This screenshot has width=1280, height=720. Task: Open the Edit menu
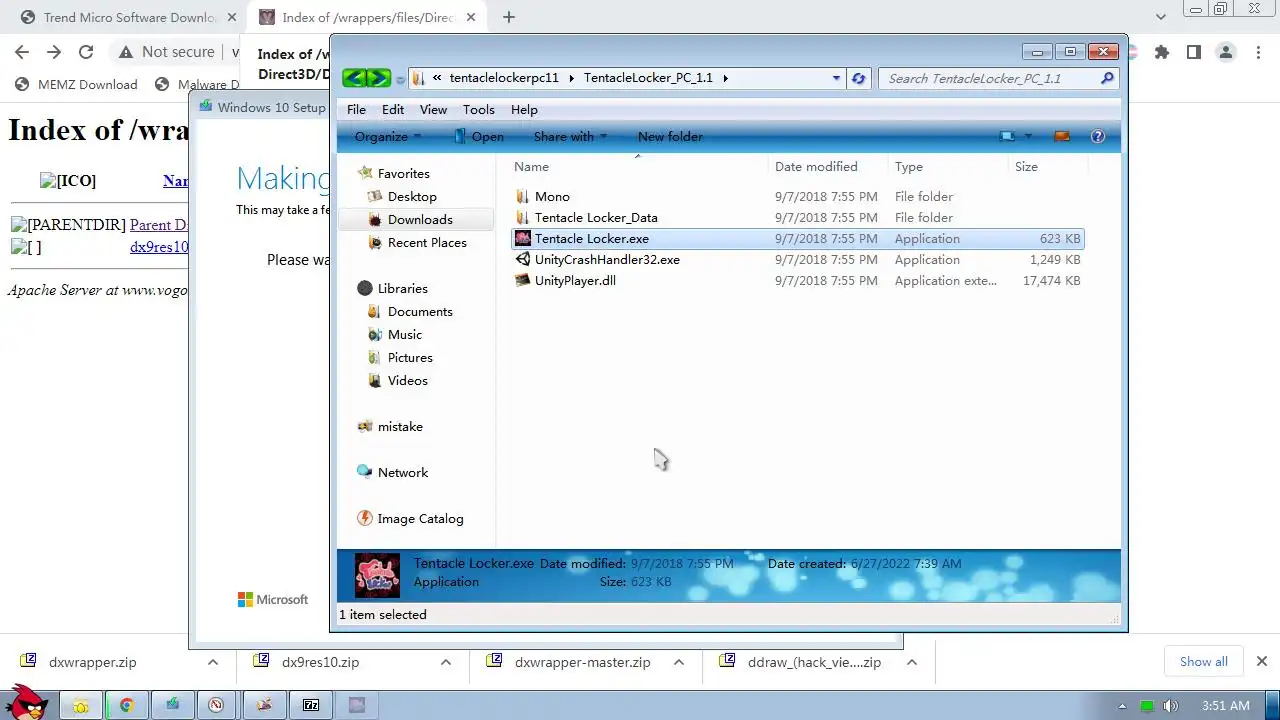coord(393,110)
